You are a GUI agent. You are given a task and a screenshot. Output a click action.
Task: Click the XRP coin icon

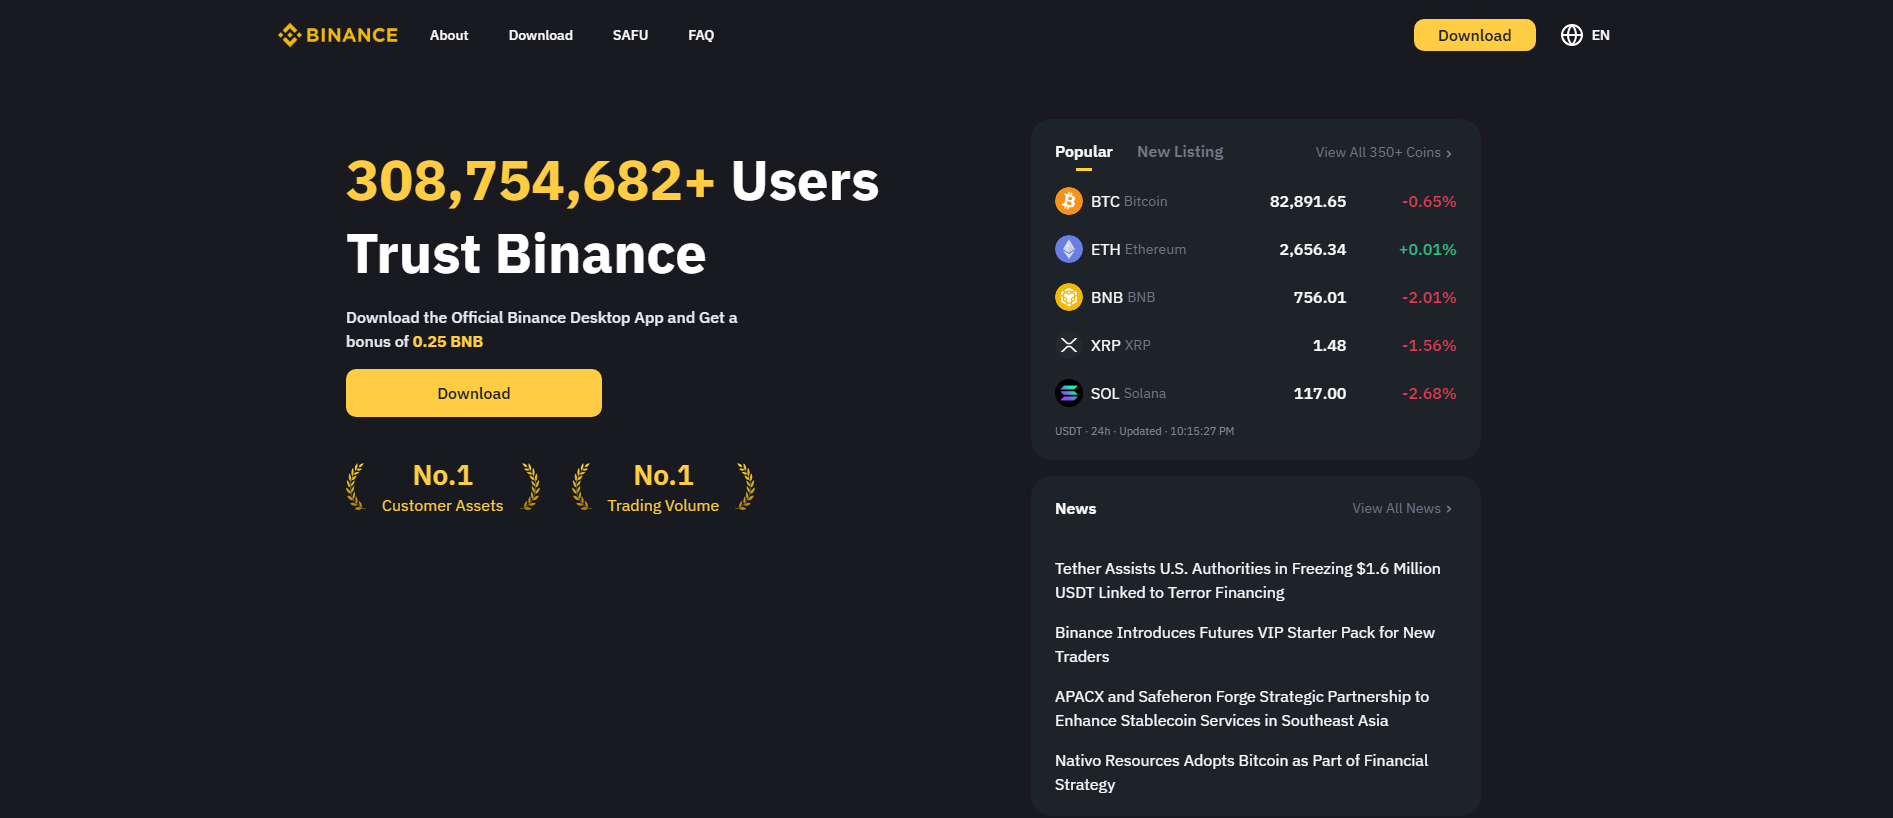tap(1069, 345)
